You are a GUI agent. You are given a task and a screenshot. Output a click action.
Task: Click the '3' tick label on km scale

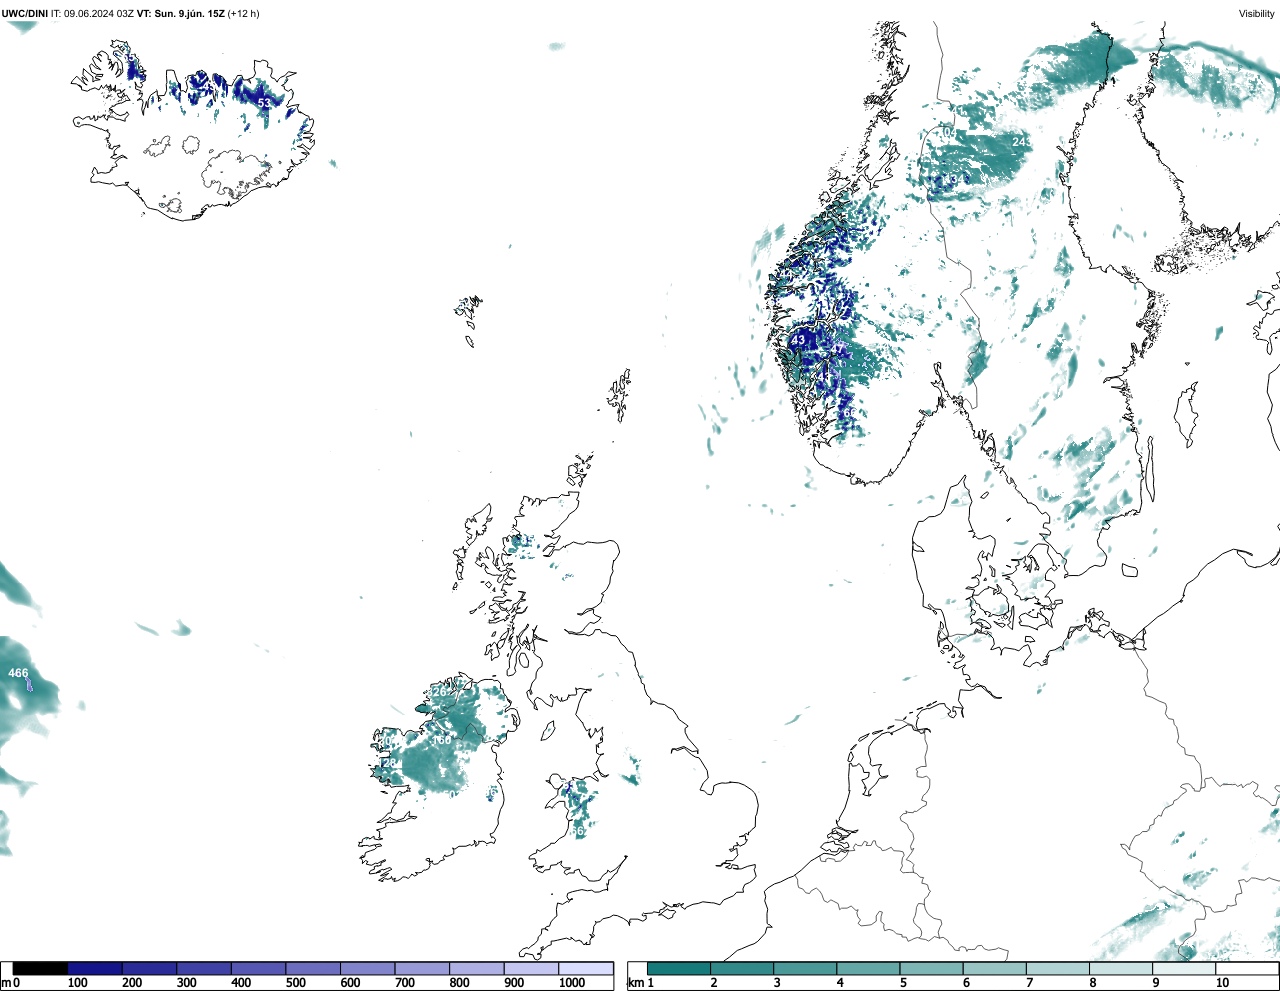[x=777, y=983]
